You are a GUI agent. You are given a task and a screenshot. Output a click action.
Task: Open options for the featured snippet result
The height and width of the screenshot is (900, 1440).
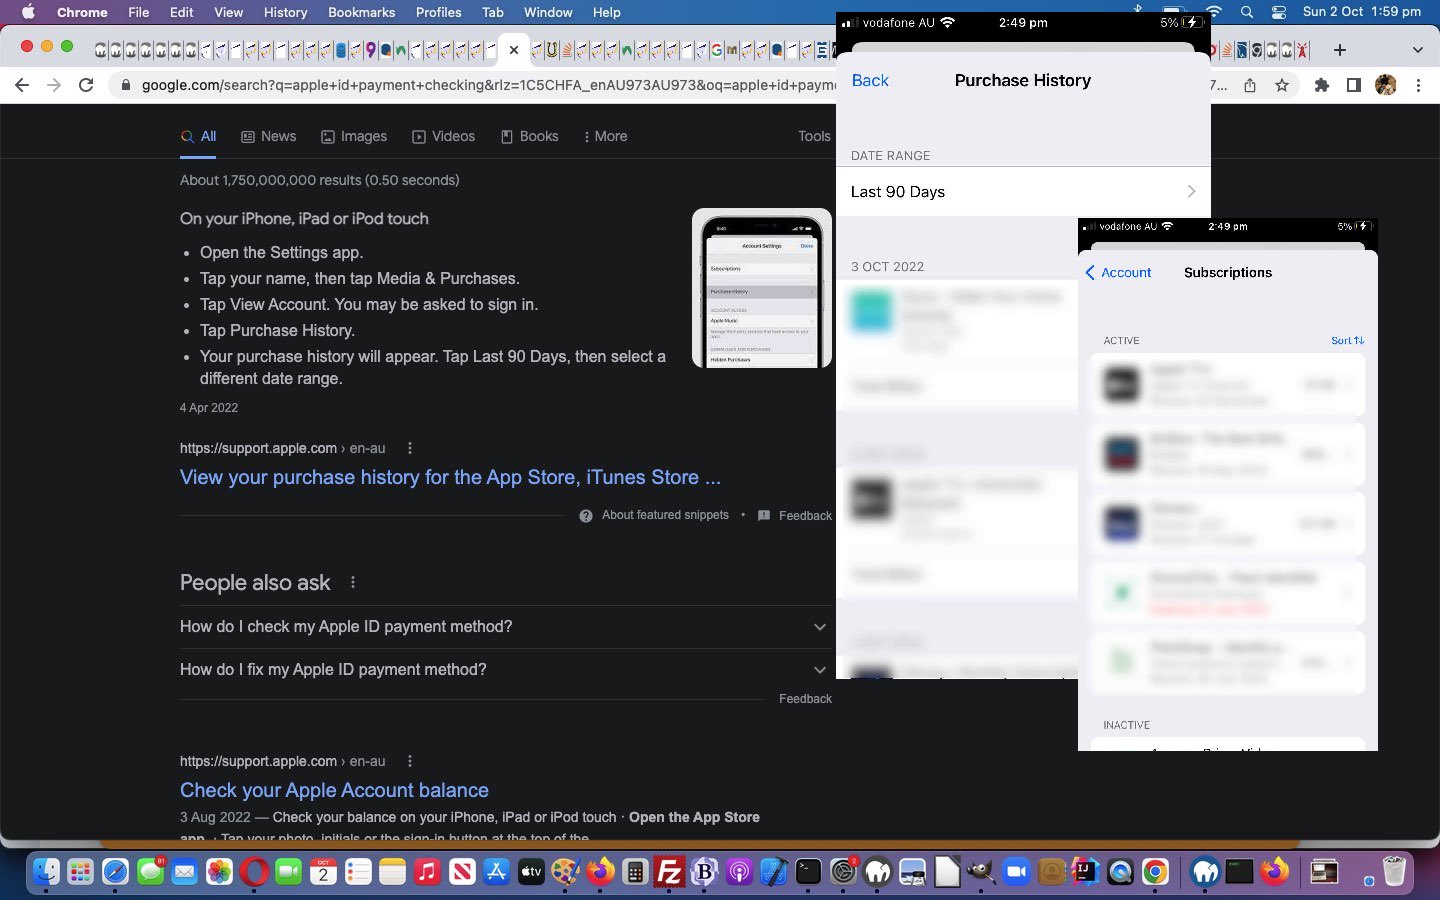410,448
